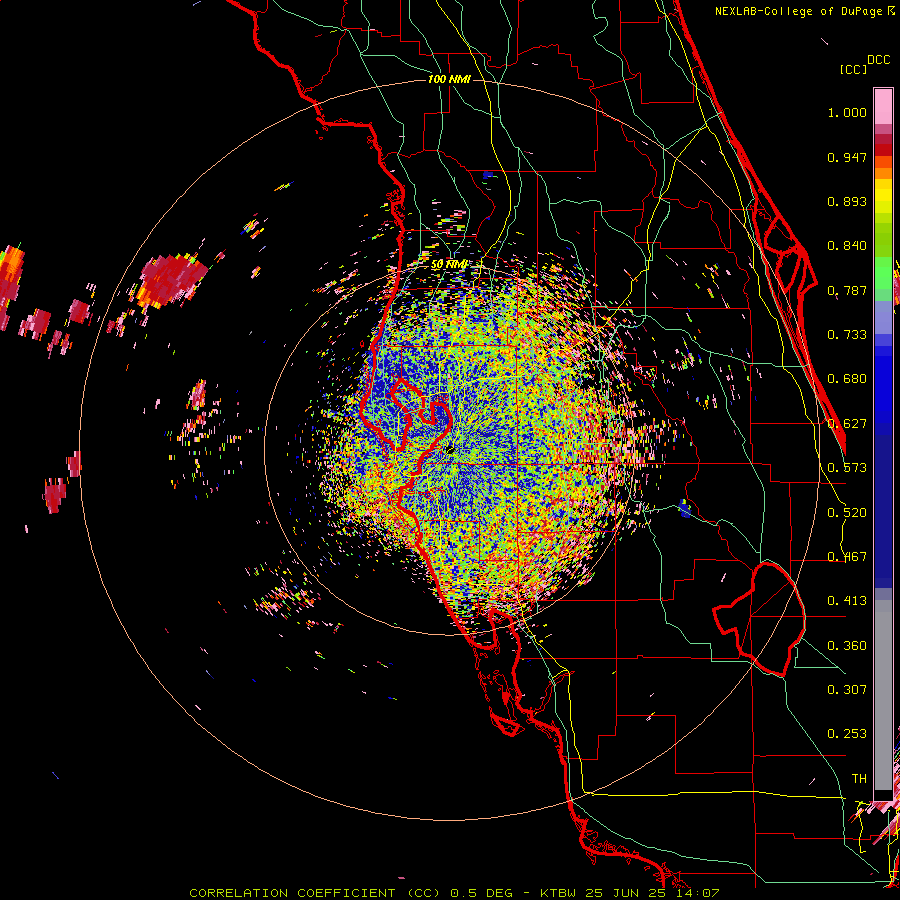Click the DCC product label above the color bar
The image size is (900, 900).
tap(878, 60)
